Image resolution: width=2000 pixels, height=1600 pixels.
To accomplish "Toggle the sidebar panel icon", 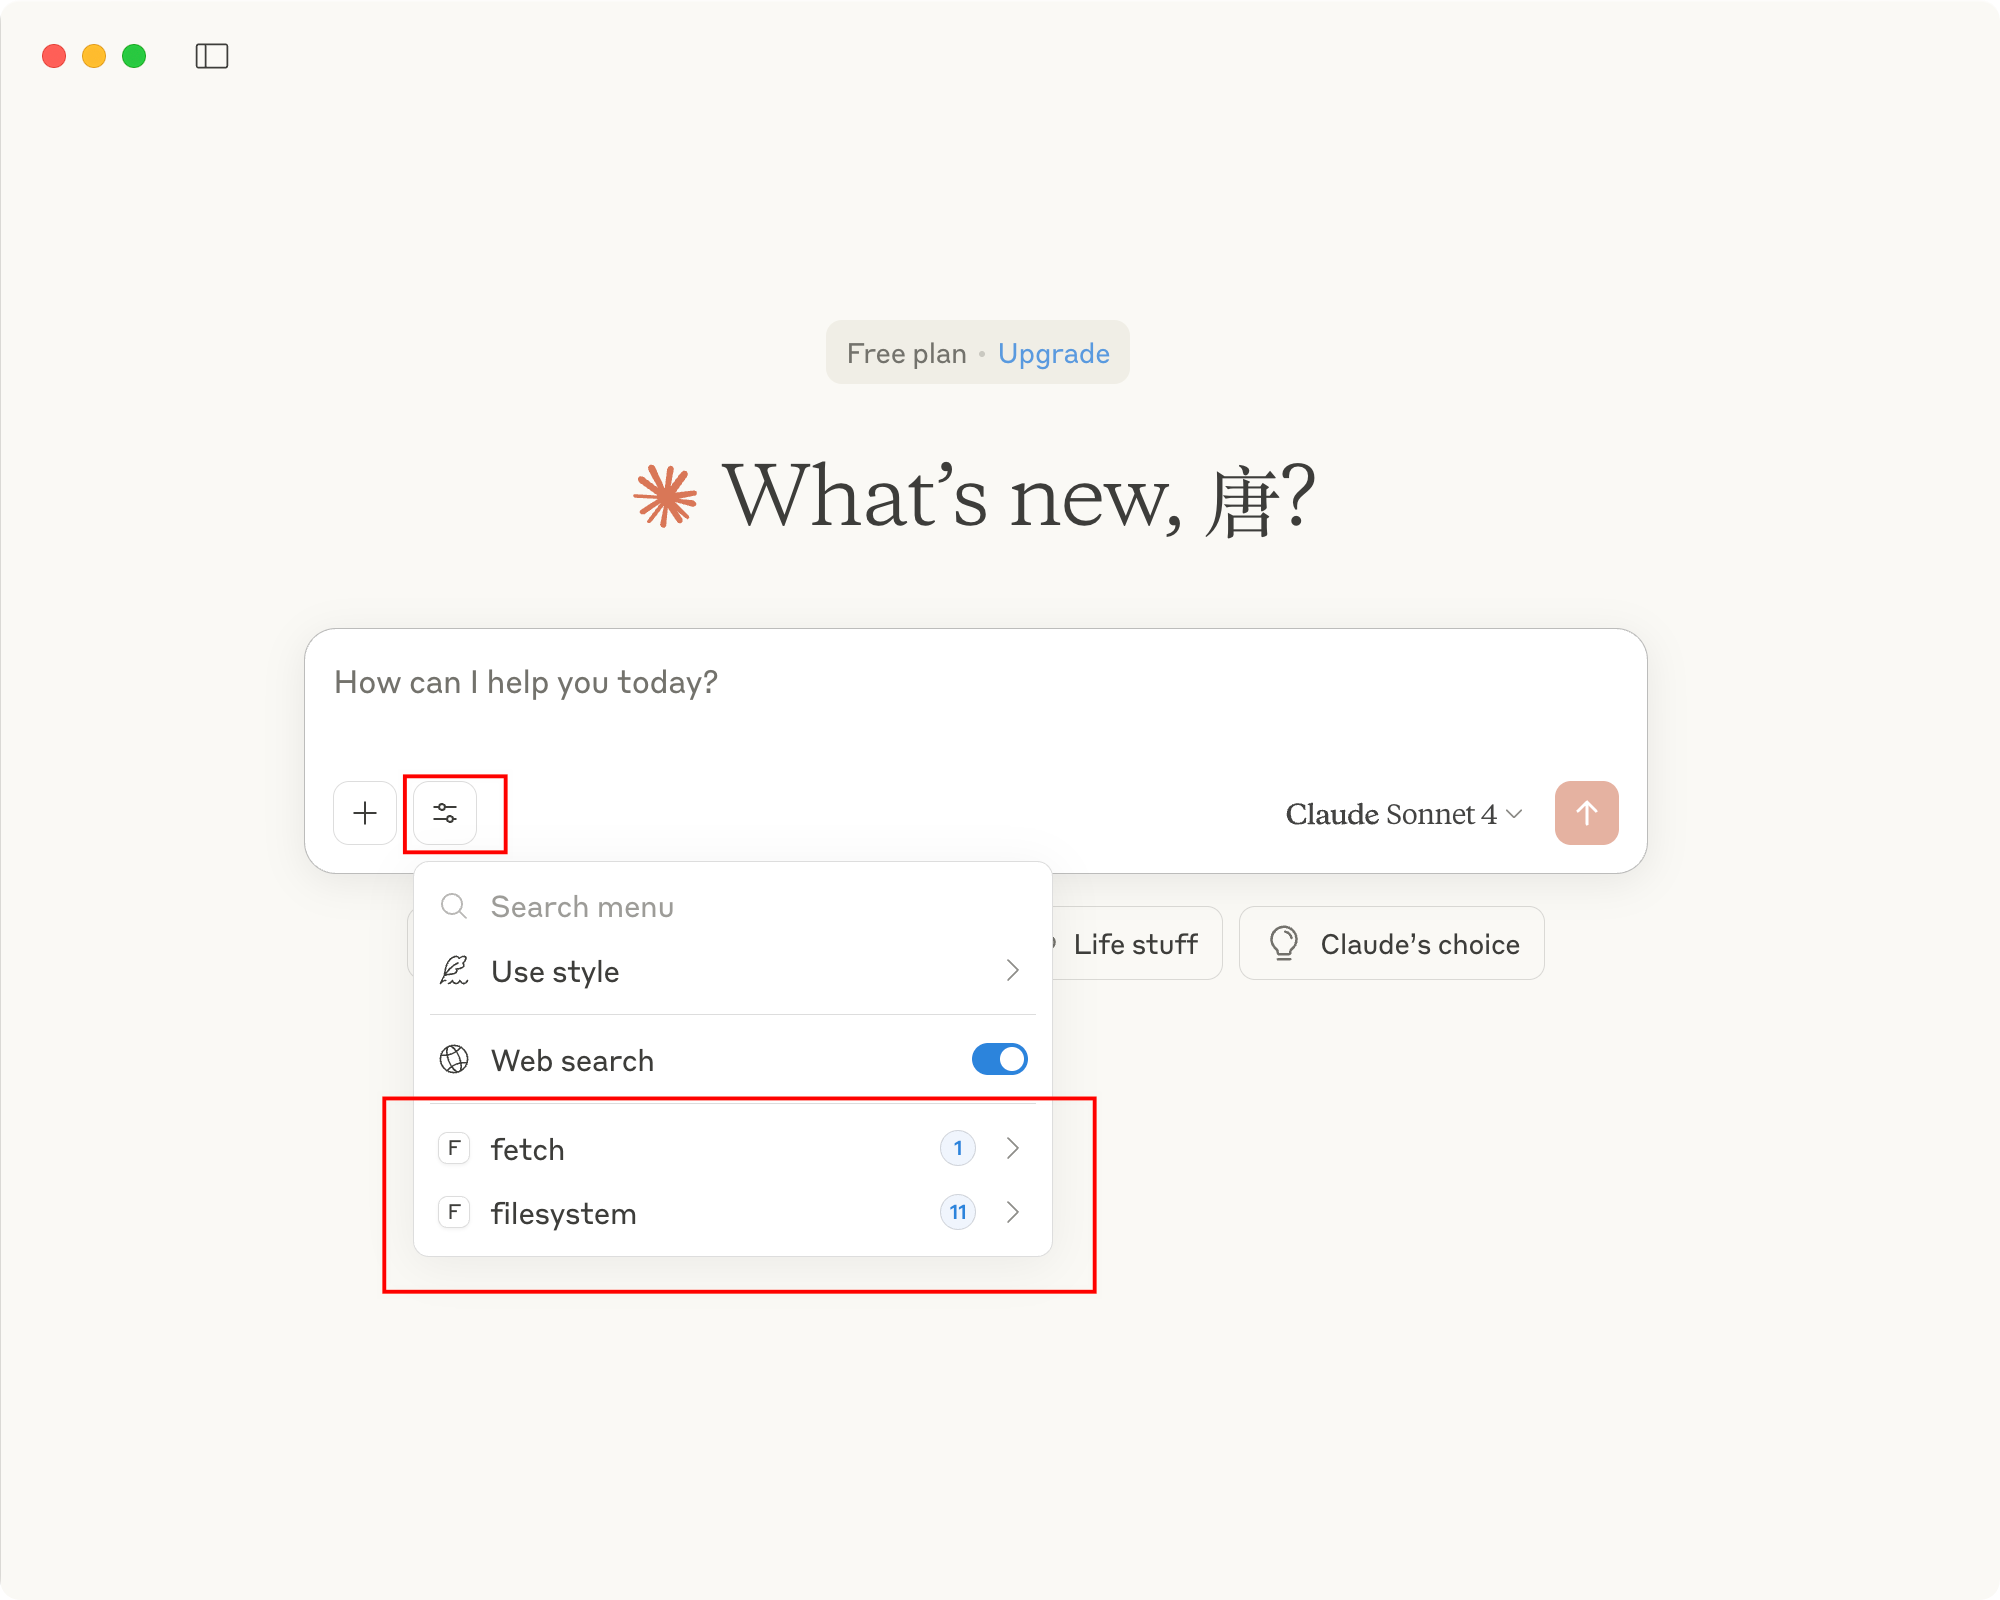I will tap(212, 56).
